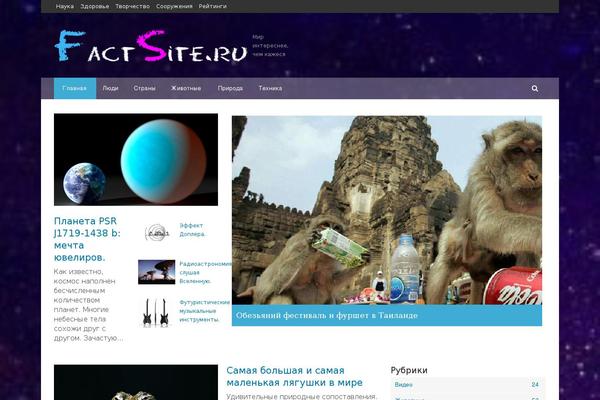
Task: Open the Творчество top menu item
Action: point(132,7)
